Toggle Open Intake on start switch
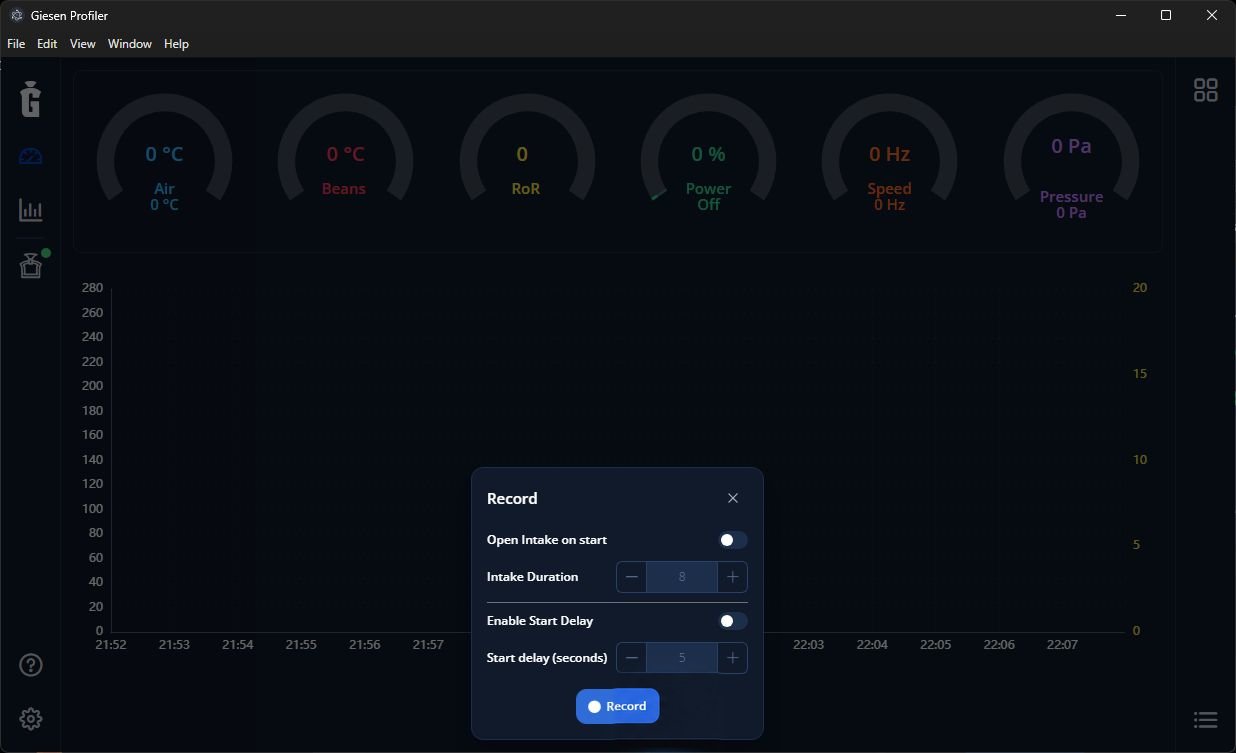1236x753 pixels. tap(733, 540)
